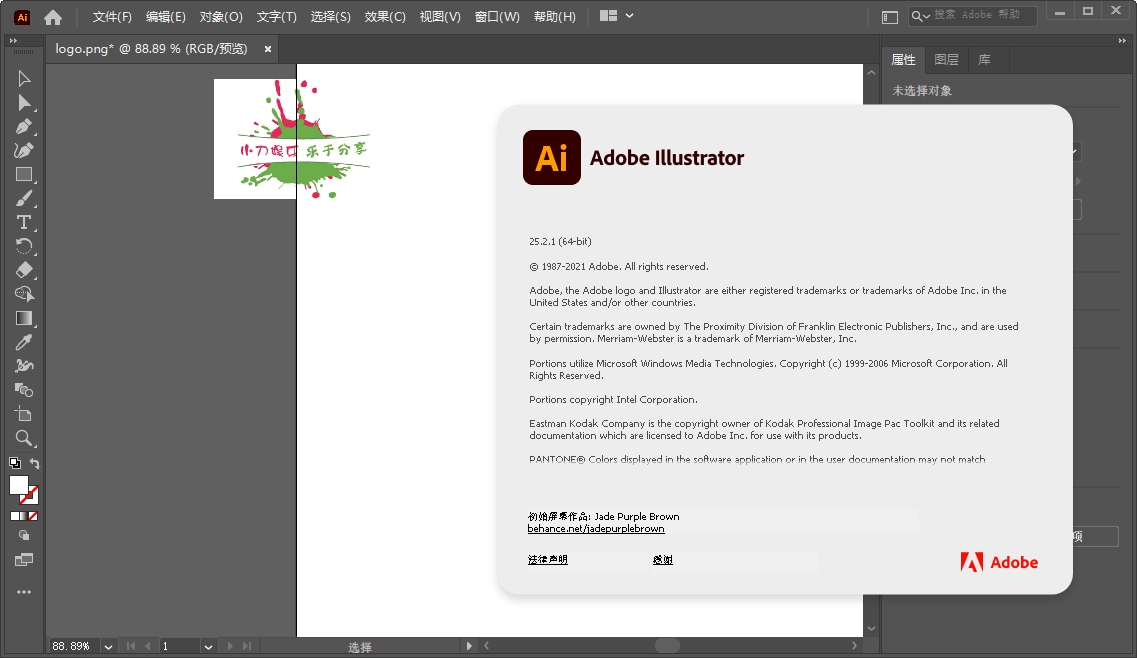
Task: Open the zoom level dropdown
Action: point(108,647)
